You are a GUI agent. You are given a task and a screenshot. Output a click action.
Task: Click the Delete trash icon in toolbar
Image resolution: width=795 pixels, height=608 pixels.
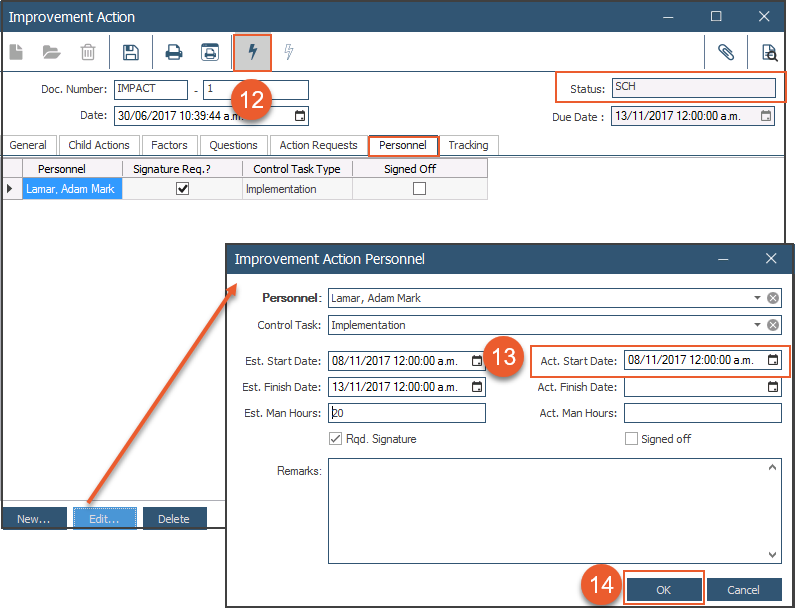click(88, 52)
